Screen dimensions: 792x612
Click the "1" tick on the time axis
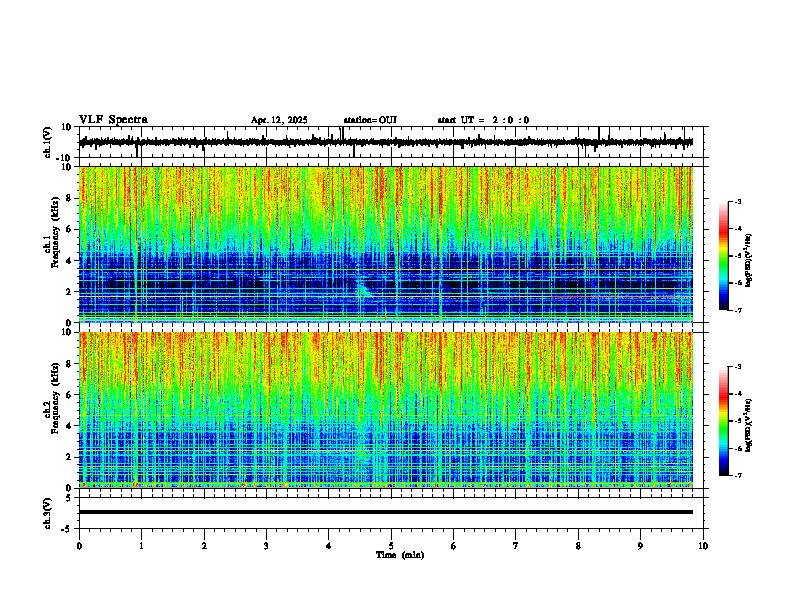point(141,546)
